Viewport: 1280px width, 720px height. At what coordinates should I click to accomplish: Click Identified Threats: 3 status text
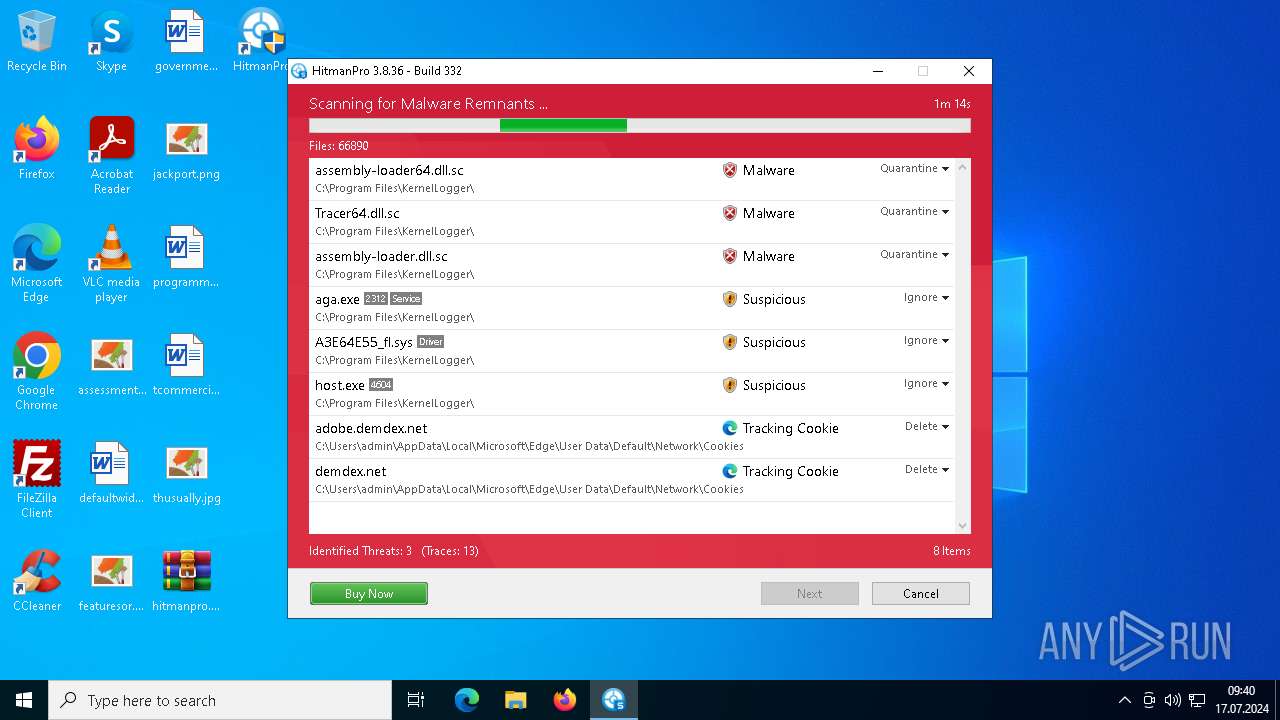[360, 551]
